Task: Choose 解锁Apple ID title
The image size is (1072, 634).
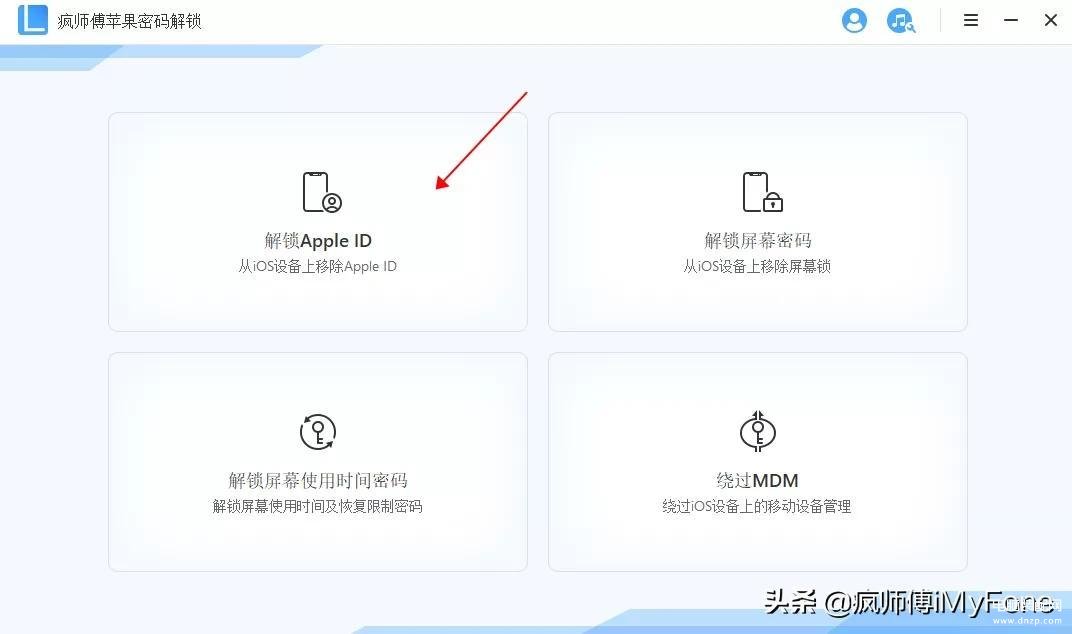Action: (x=318, y=241)
